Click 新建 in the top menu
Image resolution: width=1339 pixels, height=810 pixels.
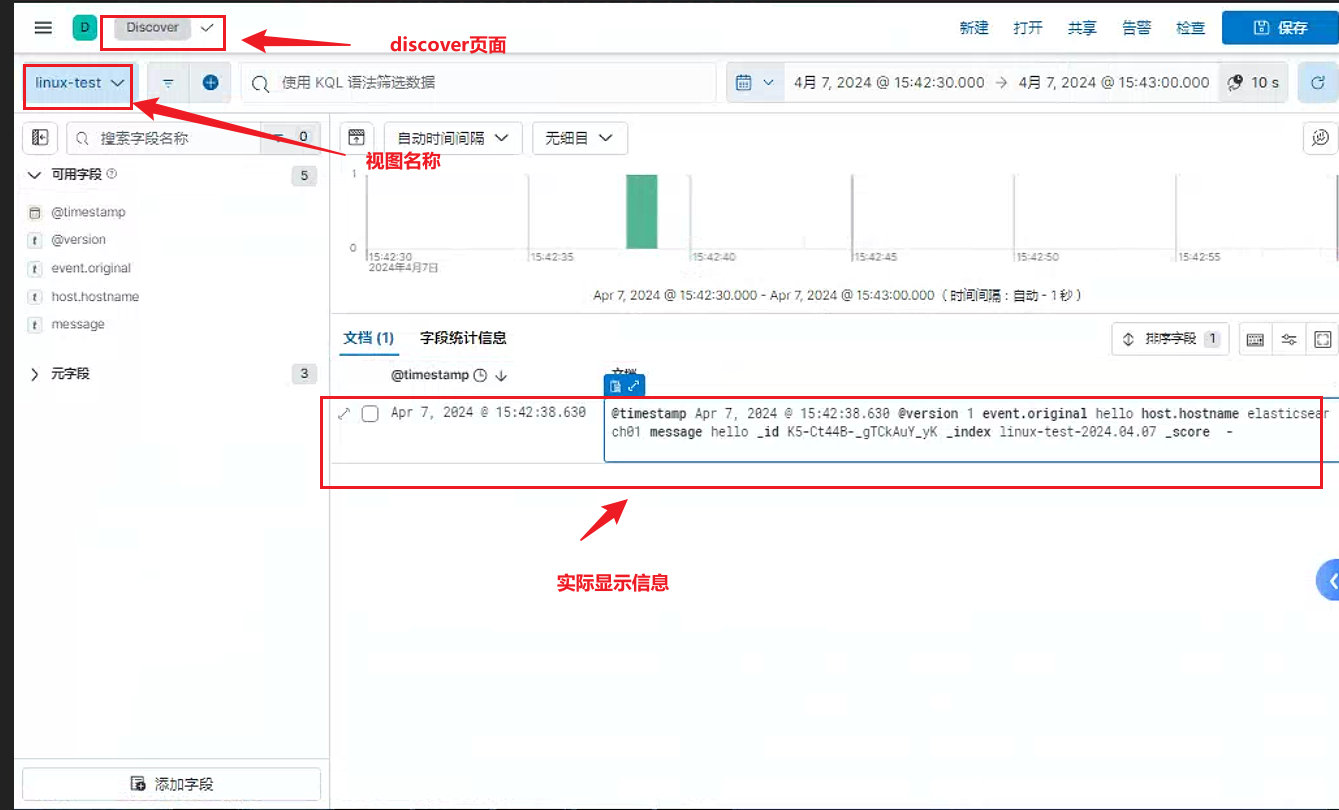pos(974,28)
